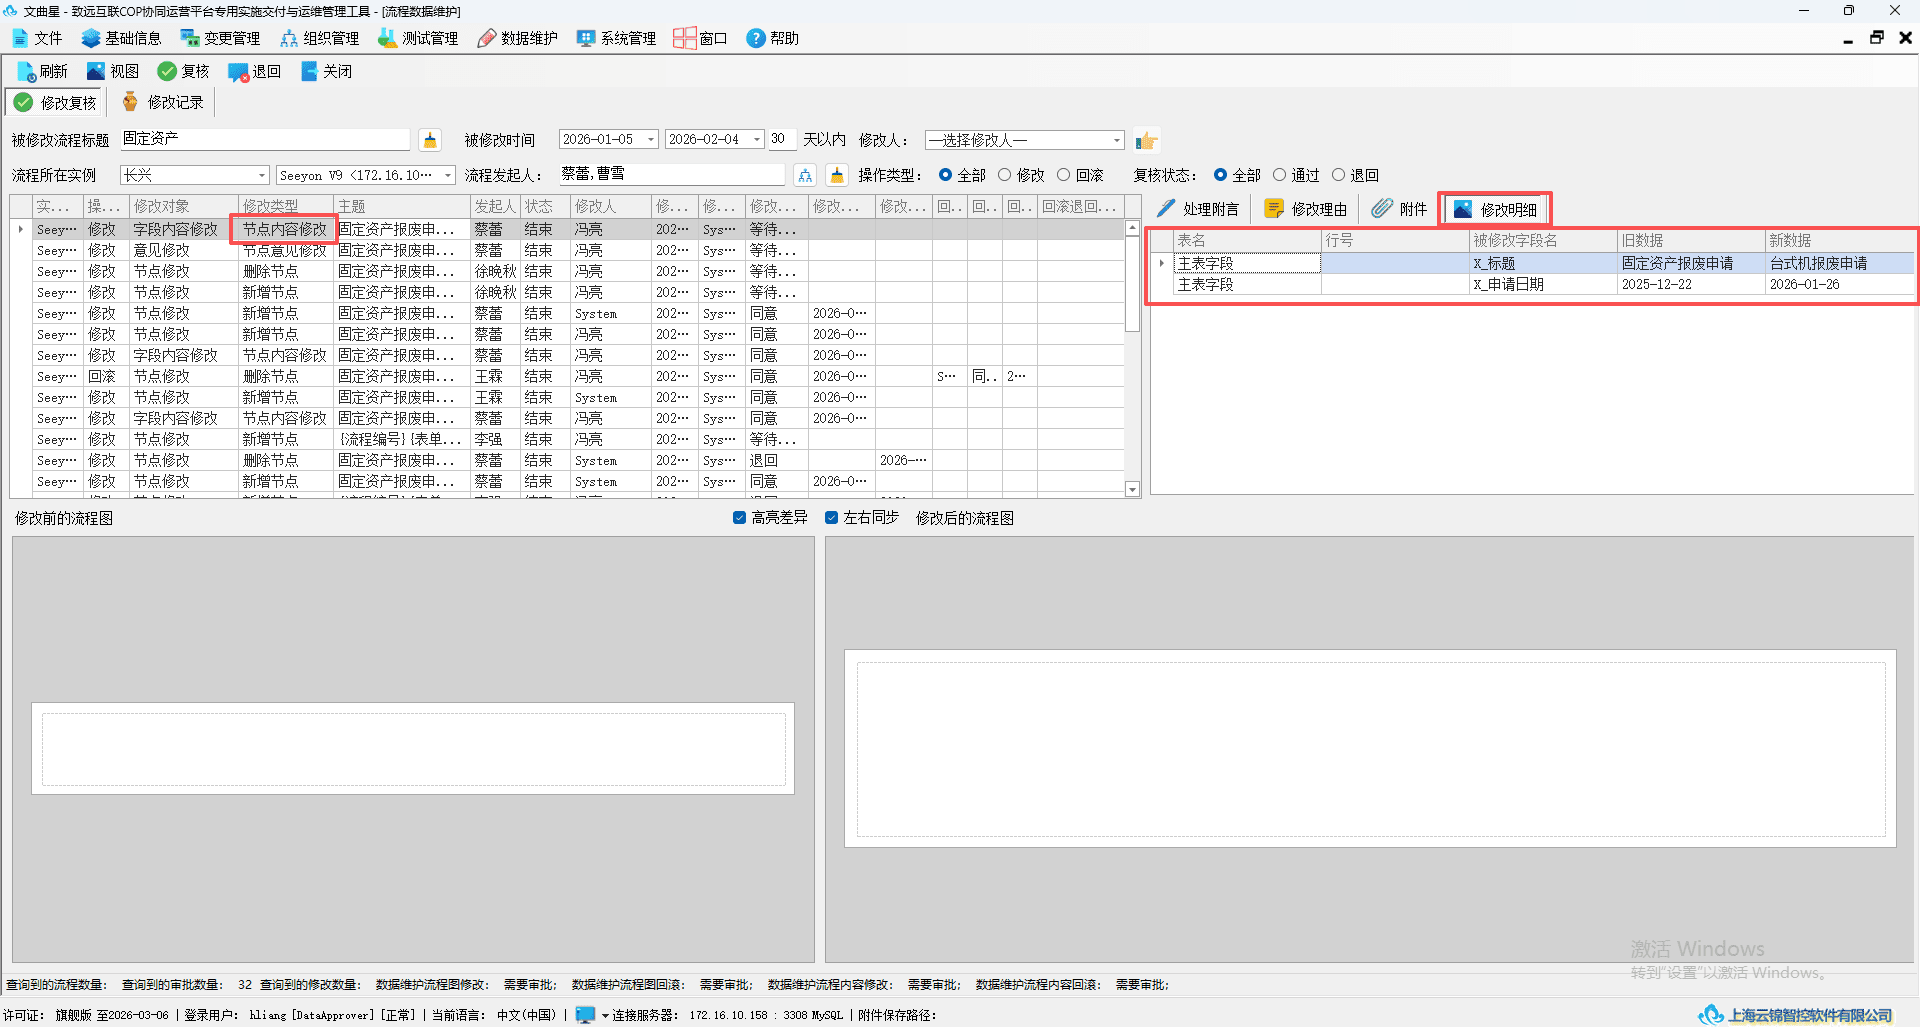Expand the 选择修改人 dropdown
This screenshot has width=1920, height=1027.
1117,140
